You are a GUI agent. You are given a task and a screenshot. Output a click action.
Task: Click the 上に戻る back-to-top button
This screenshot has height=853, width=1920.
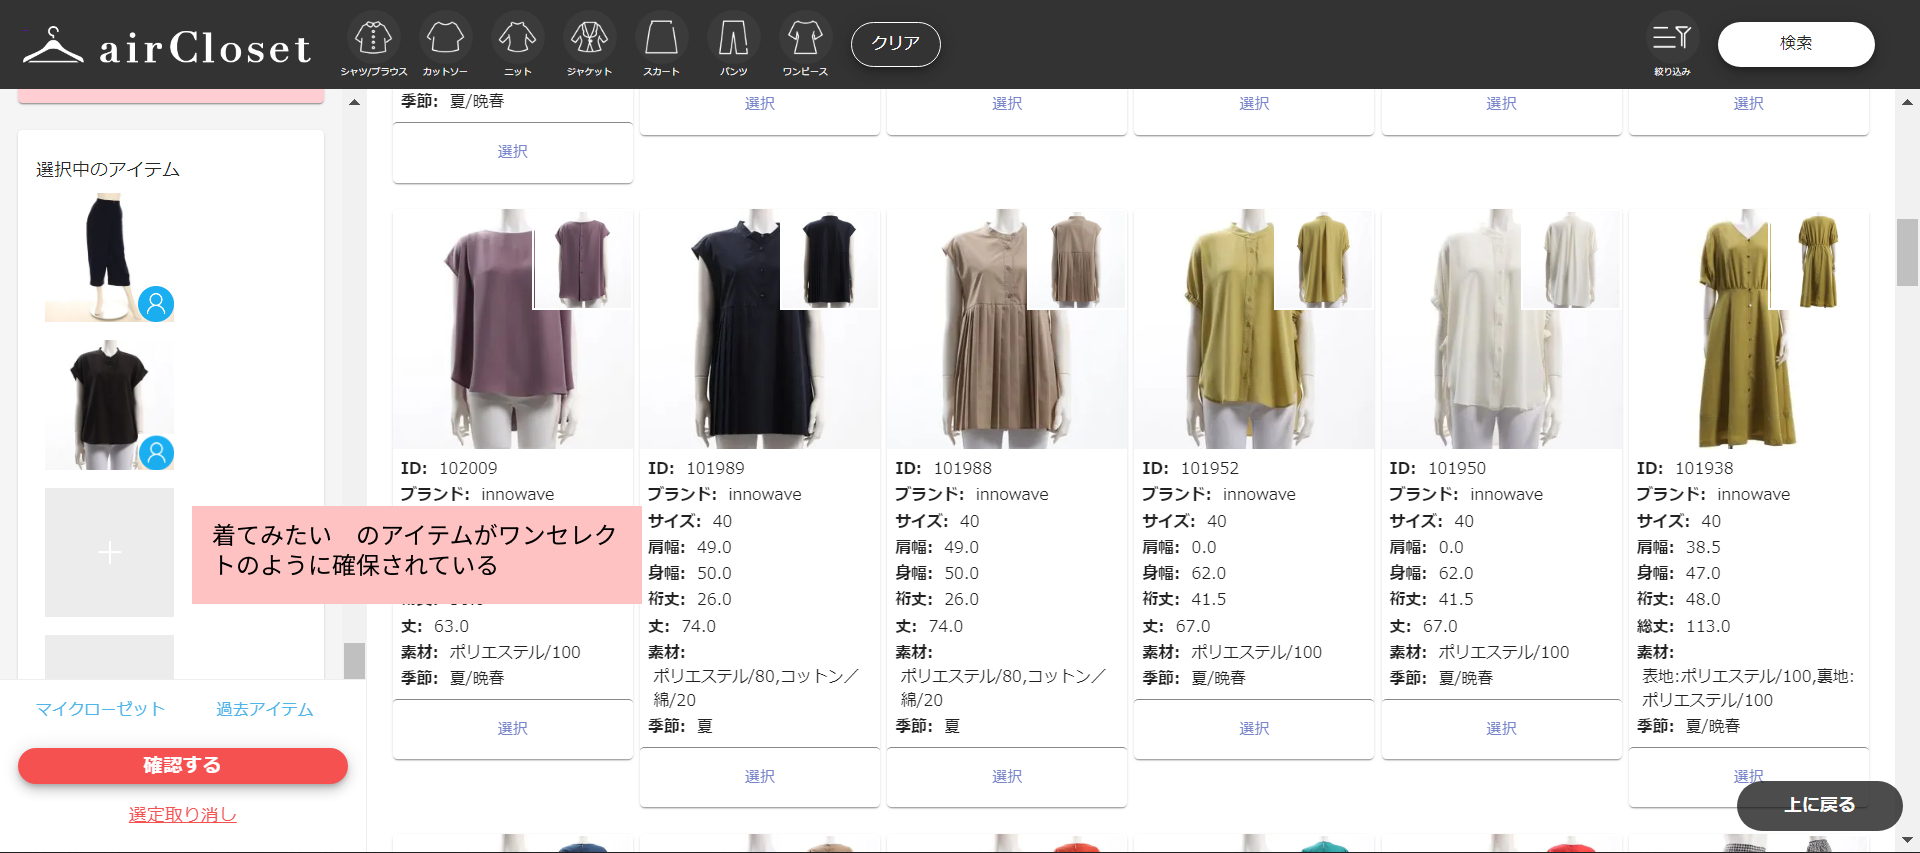(1818, 805)
